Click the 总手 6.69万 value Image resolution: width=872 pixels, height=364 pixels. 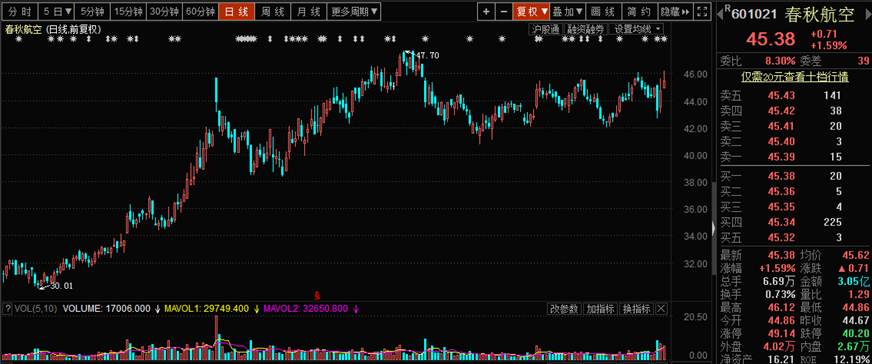[x=778, y=281]
